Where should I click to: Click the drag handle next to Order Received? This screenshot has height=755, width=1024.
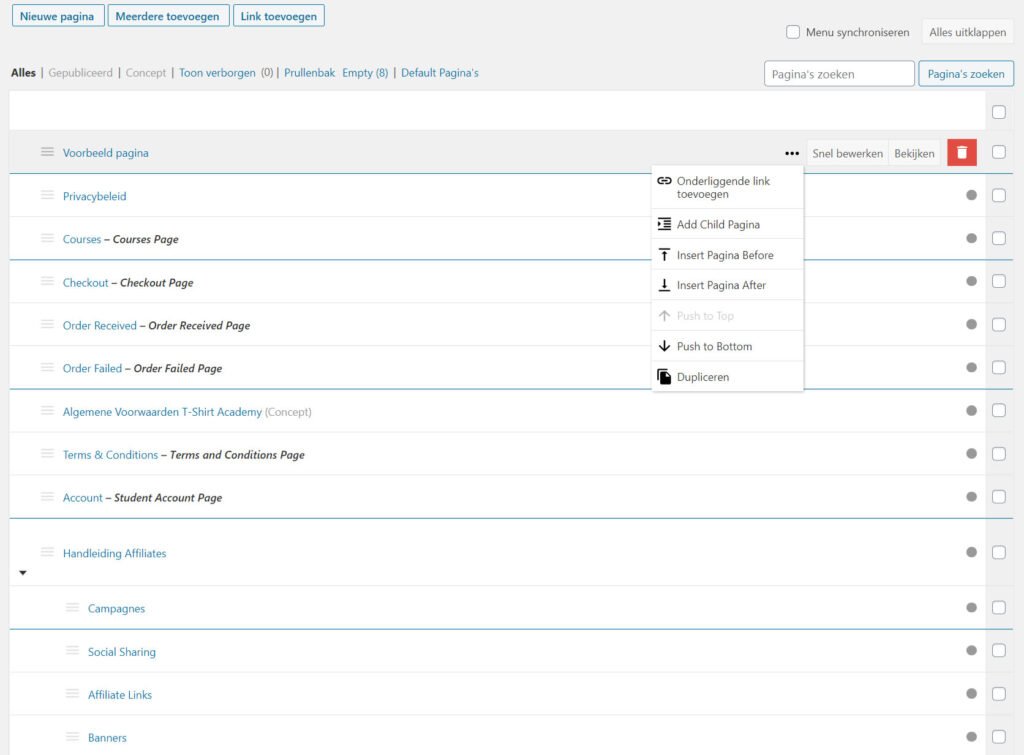47,325
